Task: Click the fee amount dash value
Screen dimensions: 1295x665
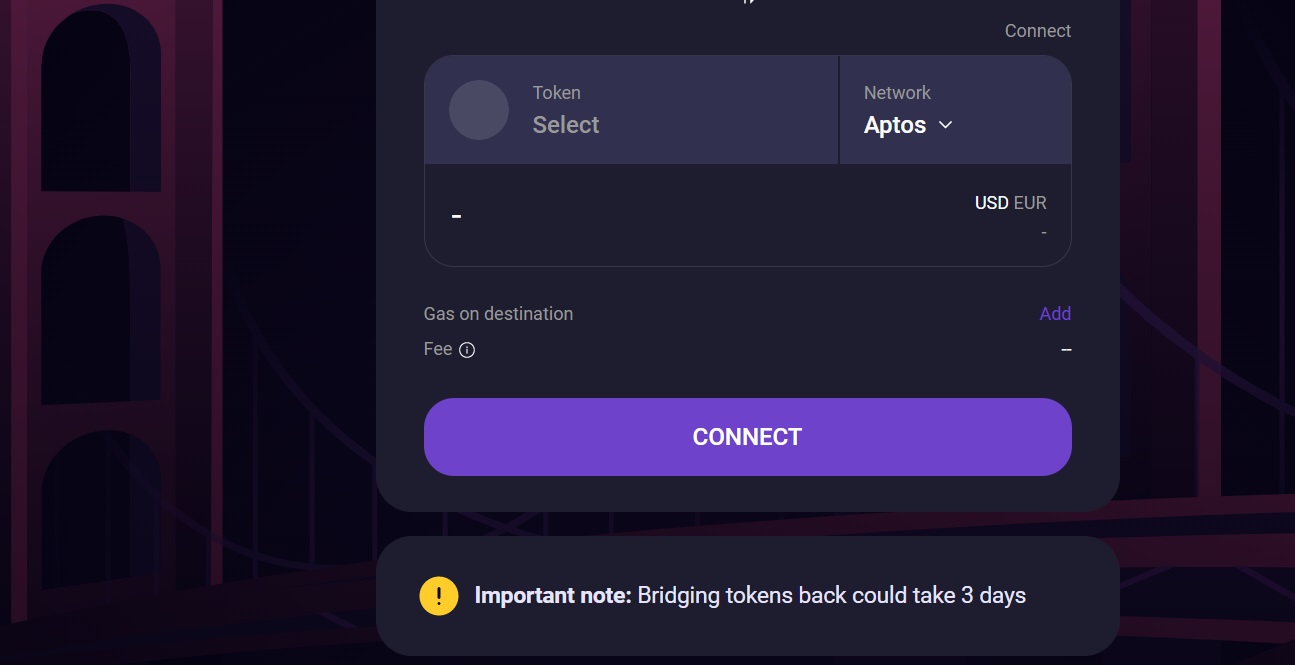Action: coord(1066,349)
